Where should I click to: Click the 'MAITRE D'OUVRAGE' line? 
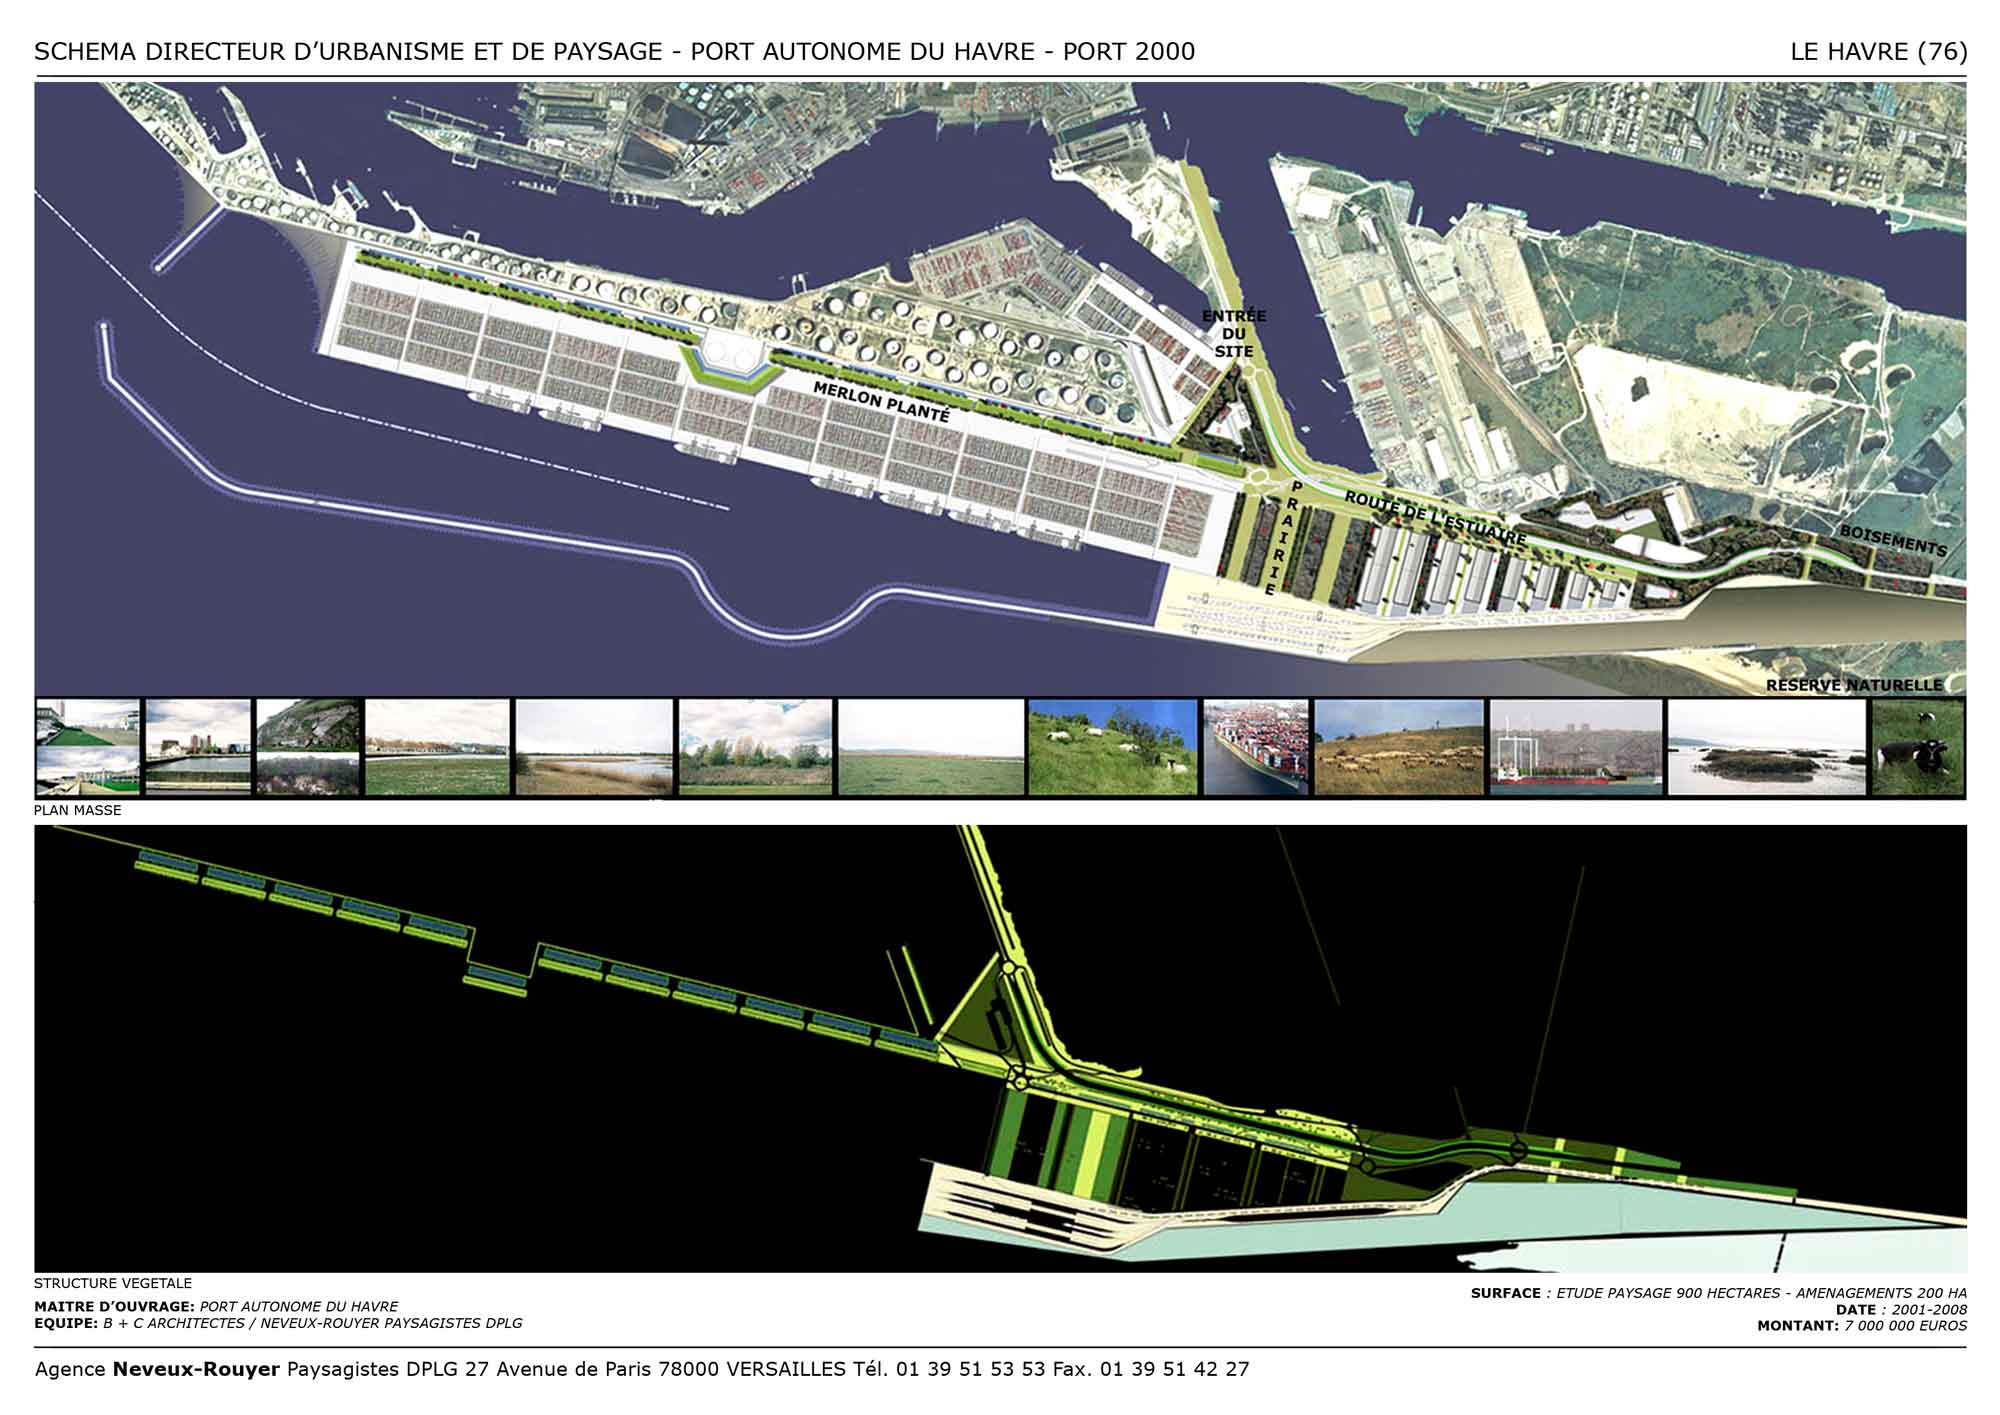coord(216,1306)
